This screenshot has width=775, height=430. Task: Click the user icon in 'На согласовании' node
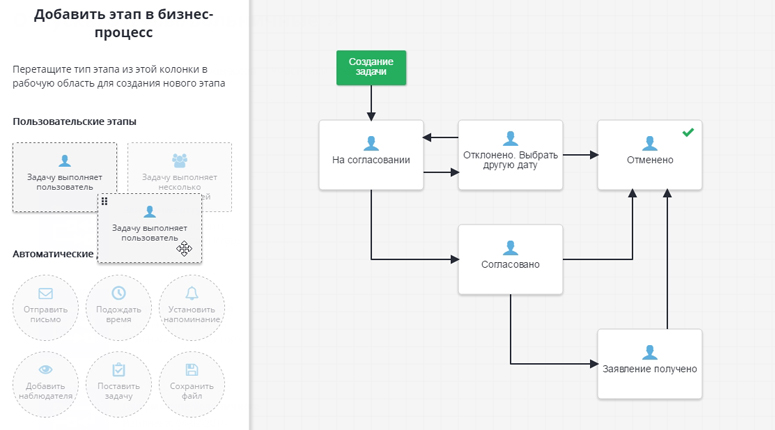[371, 143]
